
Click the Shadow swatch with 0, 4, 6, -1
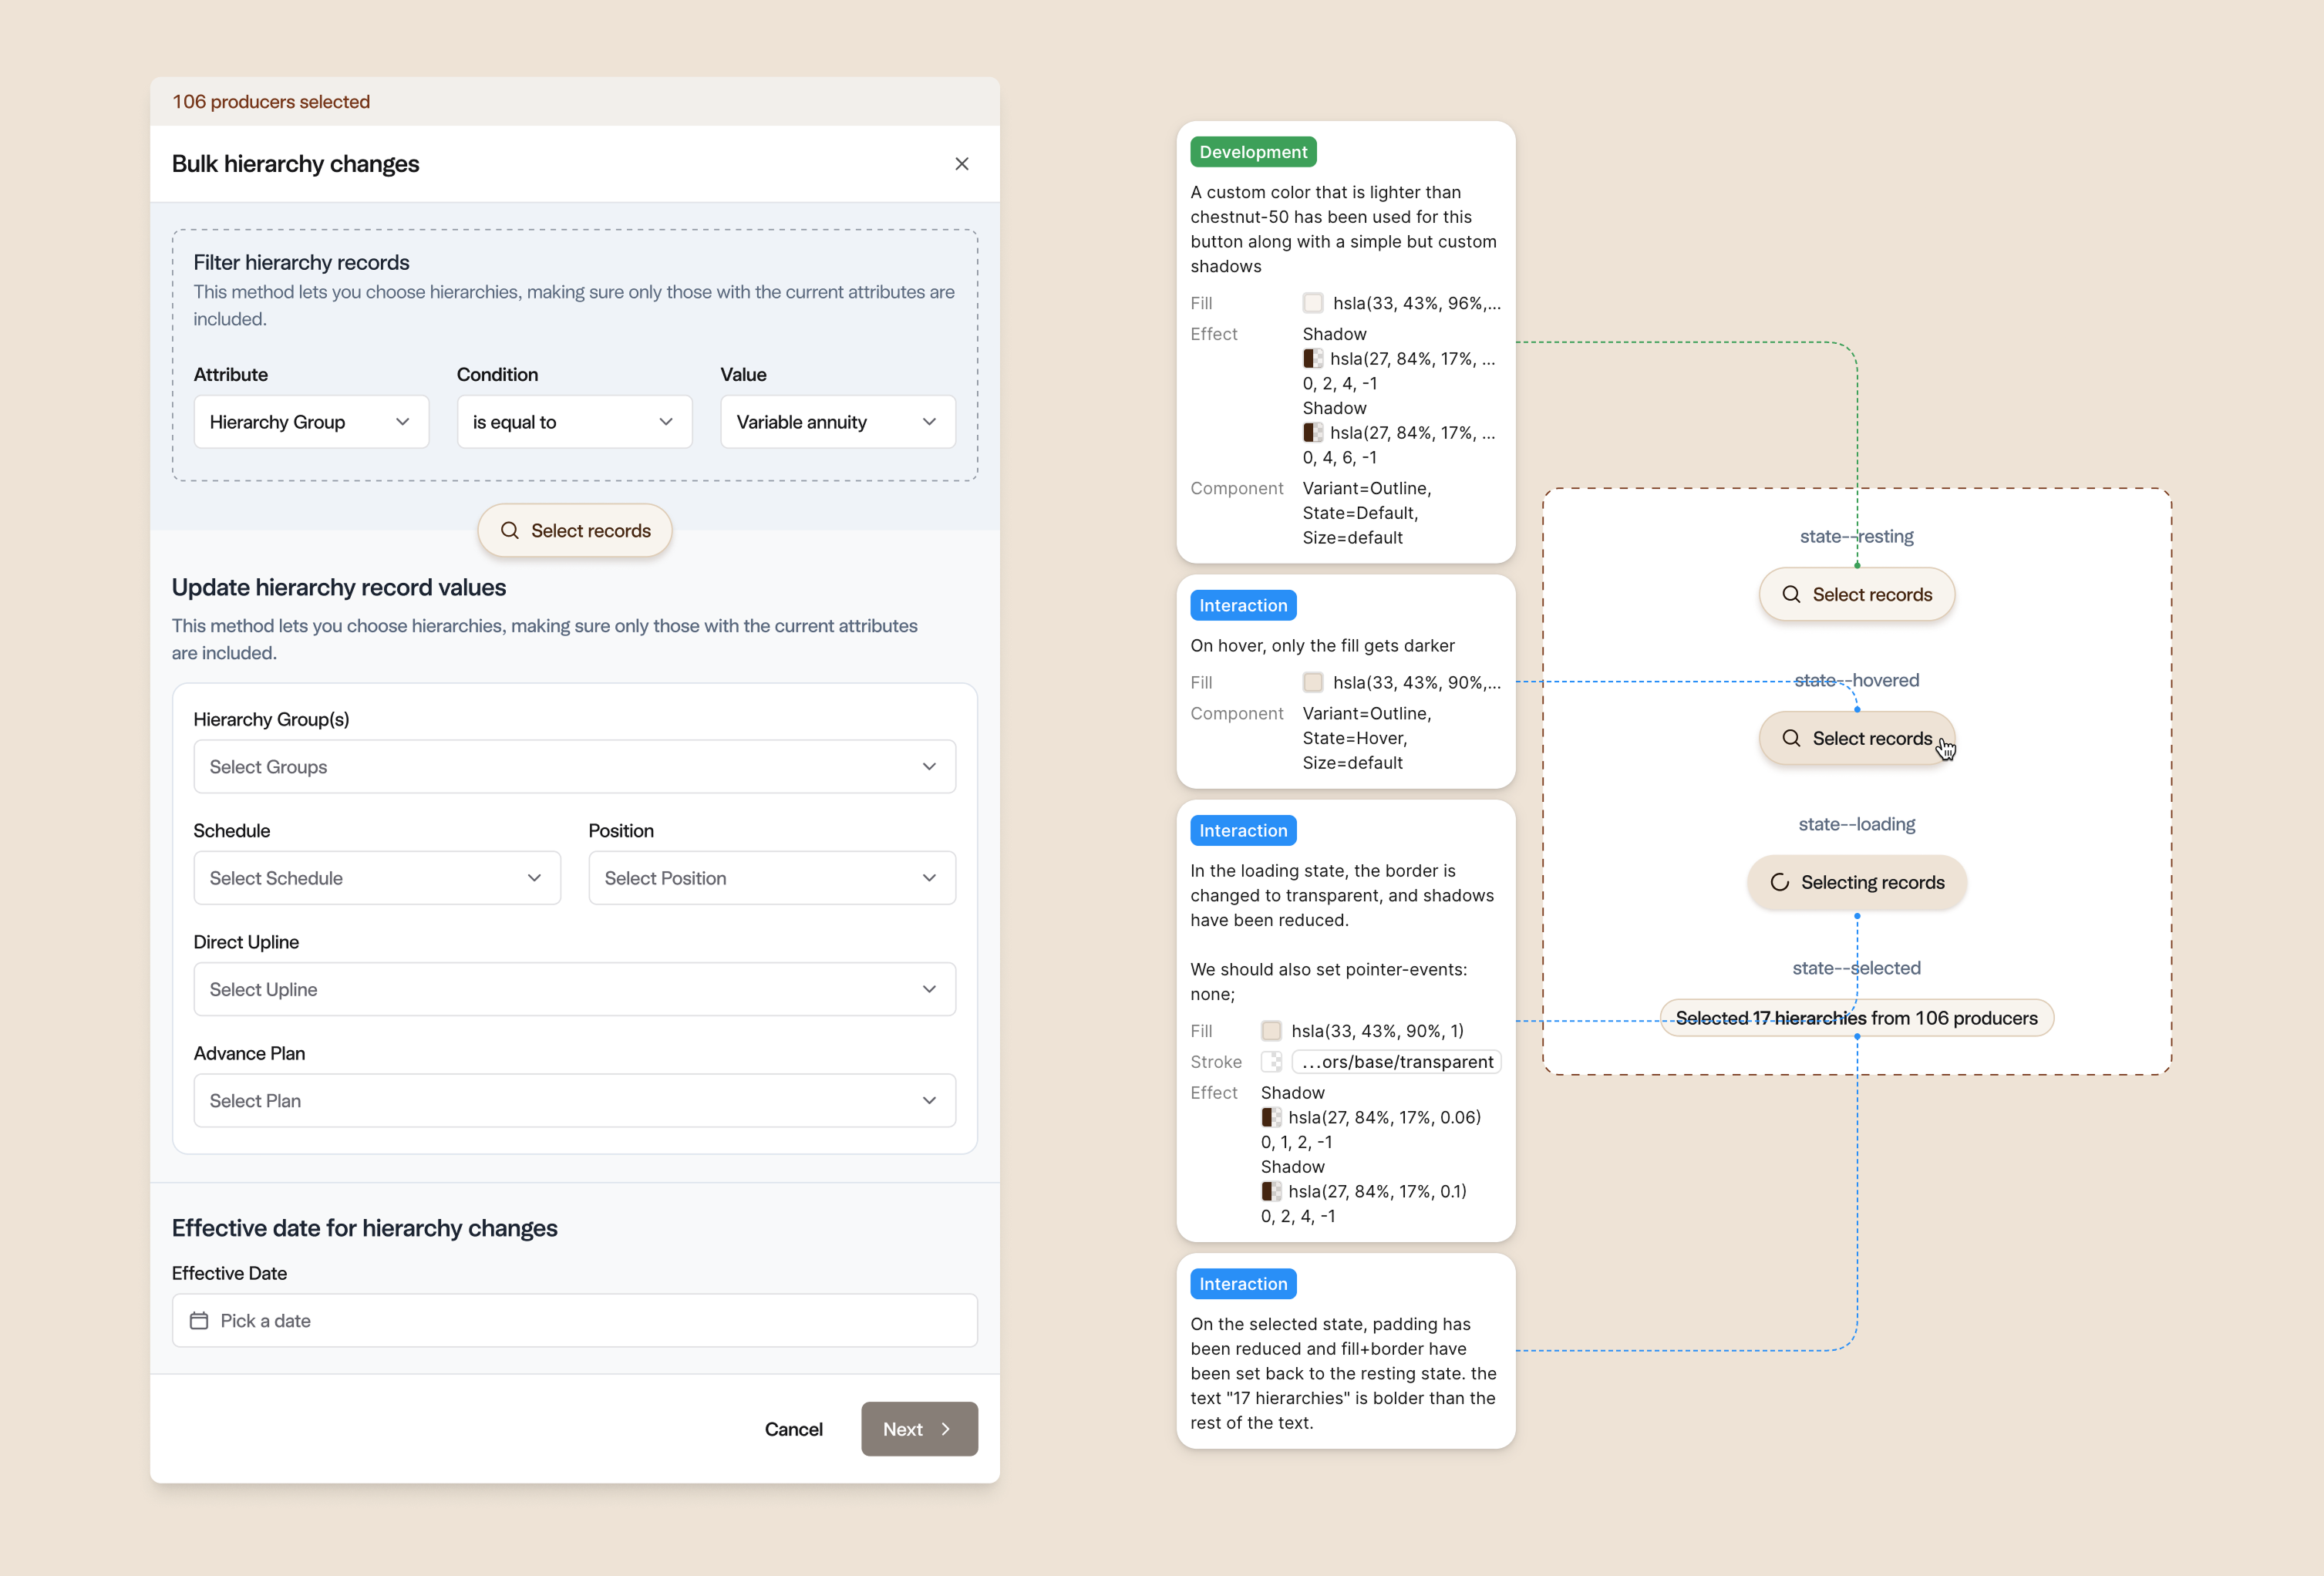point(1313,433)
